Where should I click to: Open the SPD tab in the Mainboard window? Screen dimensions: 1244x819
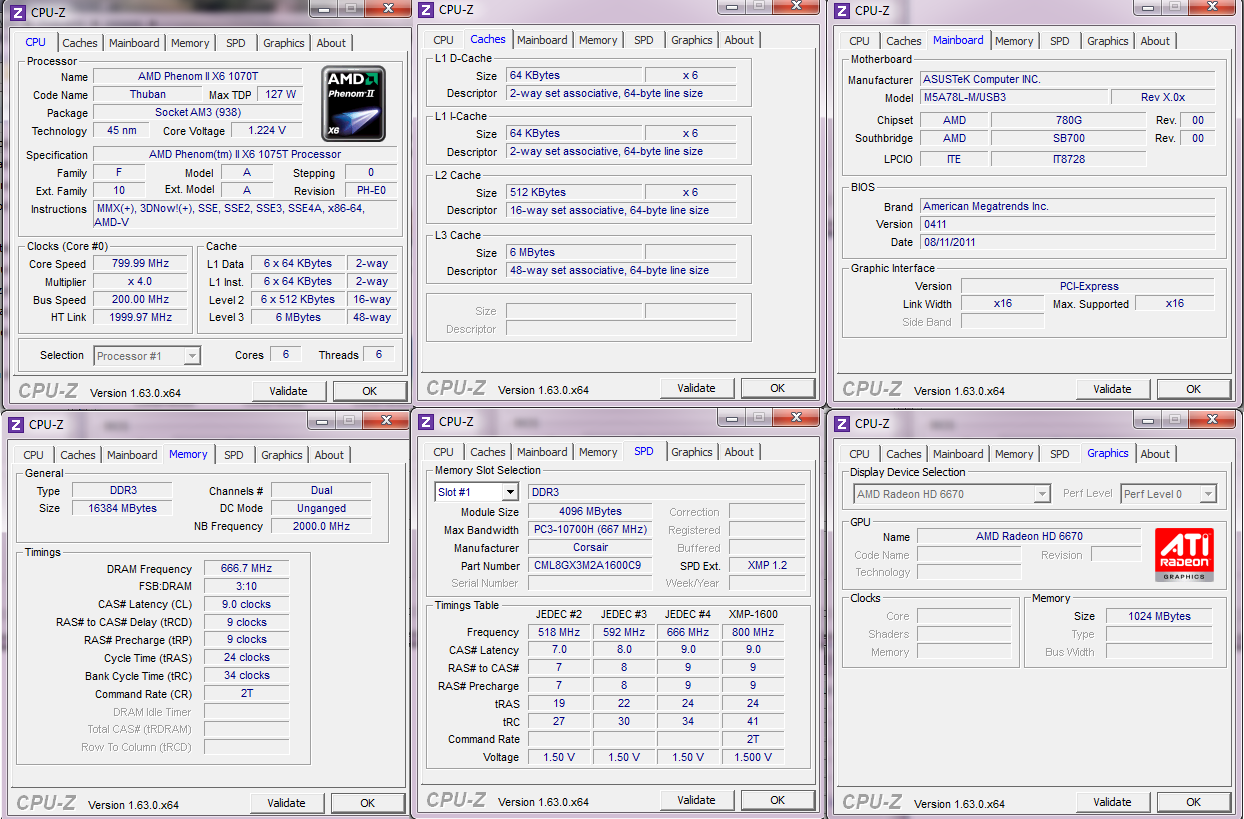[x=1059, y=41]
